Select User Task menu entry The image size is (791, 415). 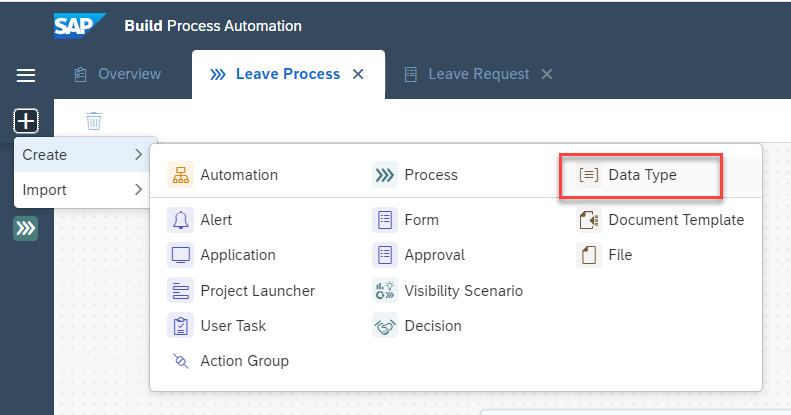pos(232,326)
